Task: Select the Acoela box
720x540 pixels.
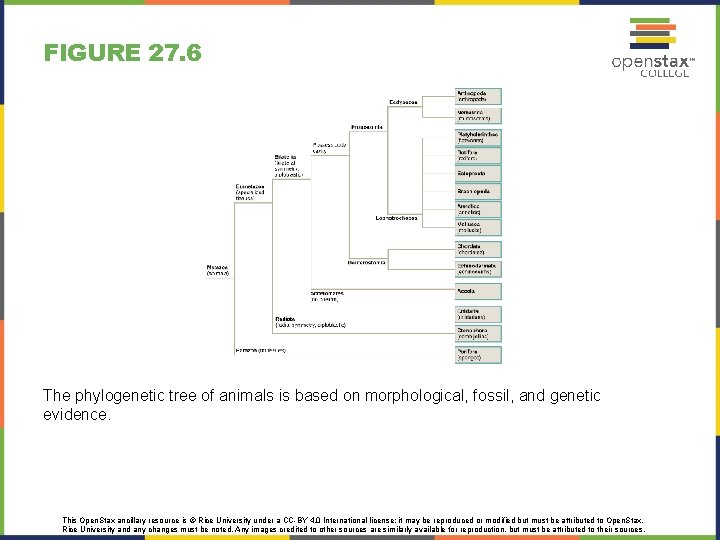Action: coord(478,291)
